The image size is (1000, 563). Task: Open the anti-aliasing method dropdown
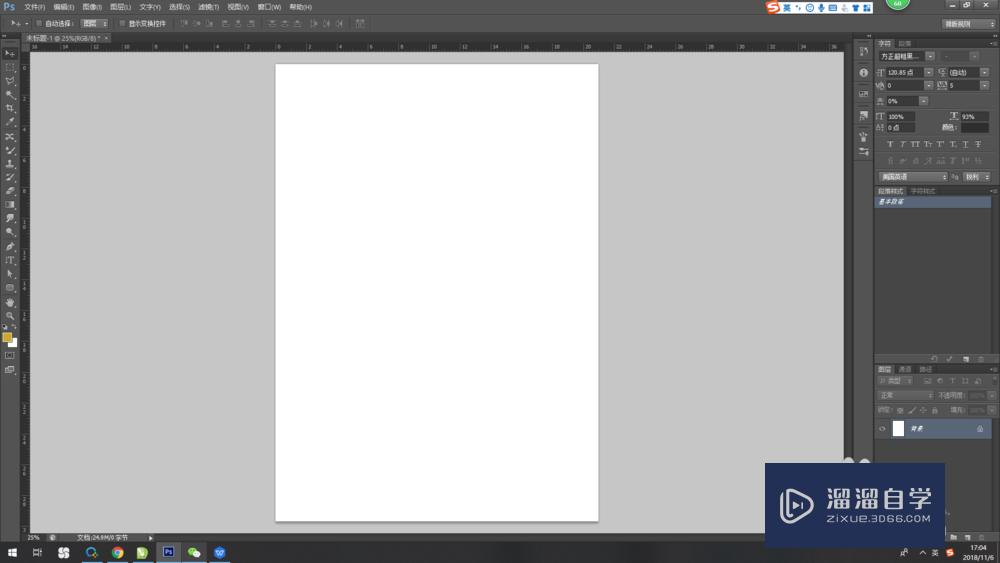click(976, 177)
